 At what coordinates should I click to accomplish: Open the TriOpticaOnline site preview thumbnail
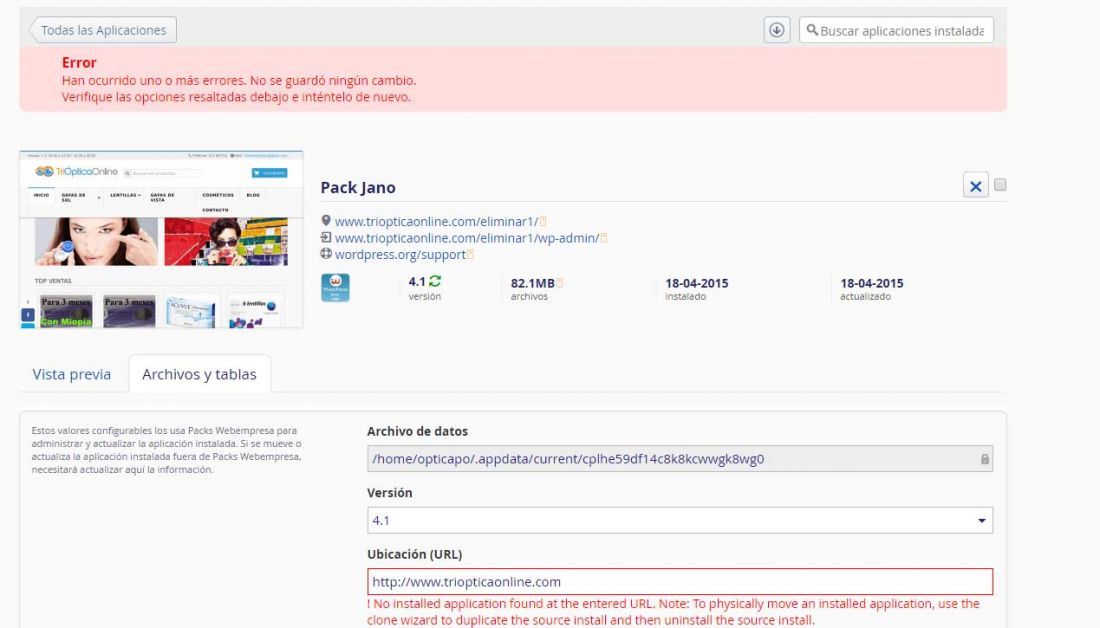161,239
